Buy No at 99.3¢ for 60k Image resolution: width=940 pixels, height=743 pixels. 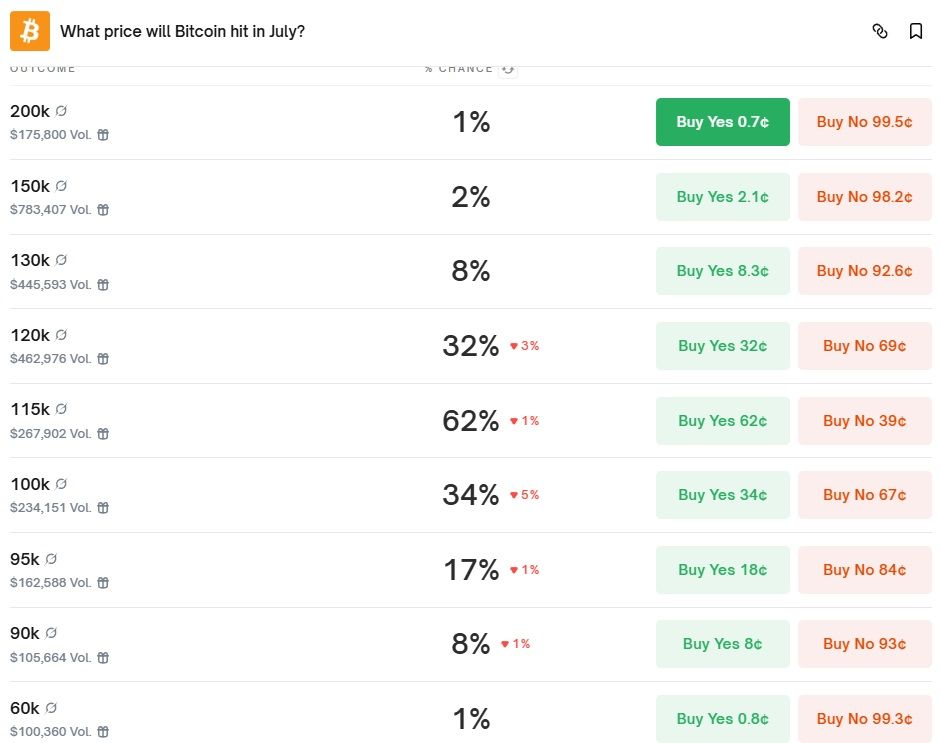coord(865,719)
